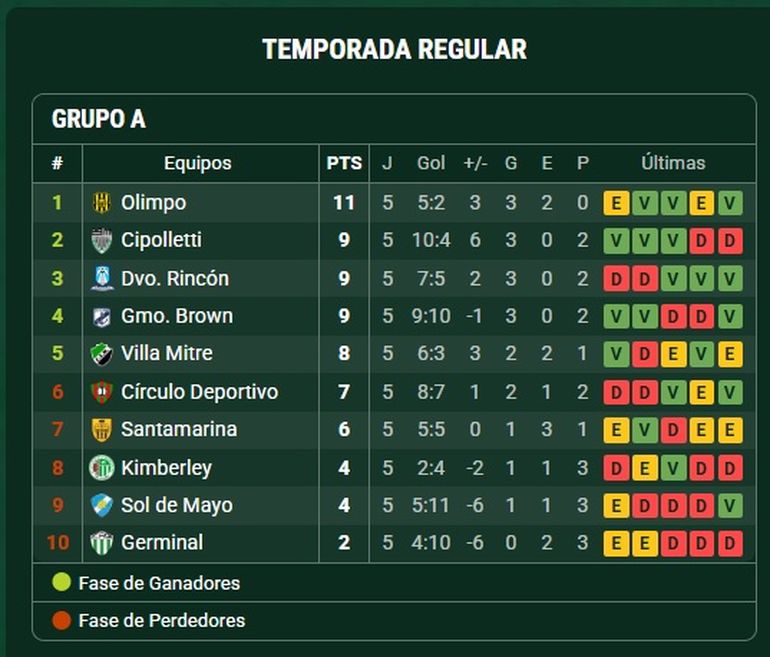Open the Germinal team name link
Image resolution: width=770 pixels, height=657 pixels.
click(x=162, y=543)
